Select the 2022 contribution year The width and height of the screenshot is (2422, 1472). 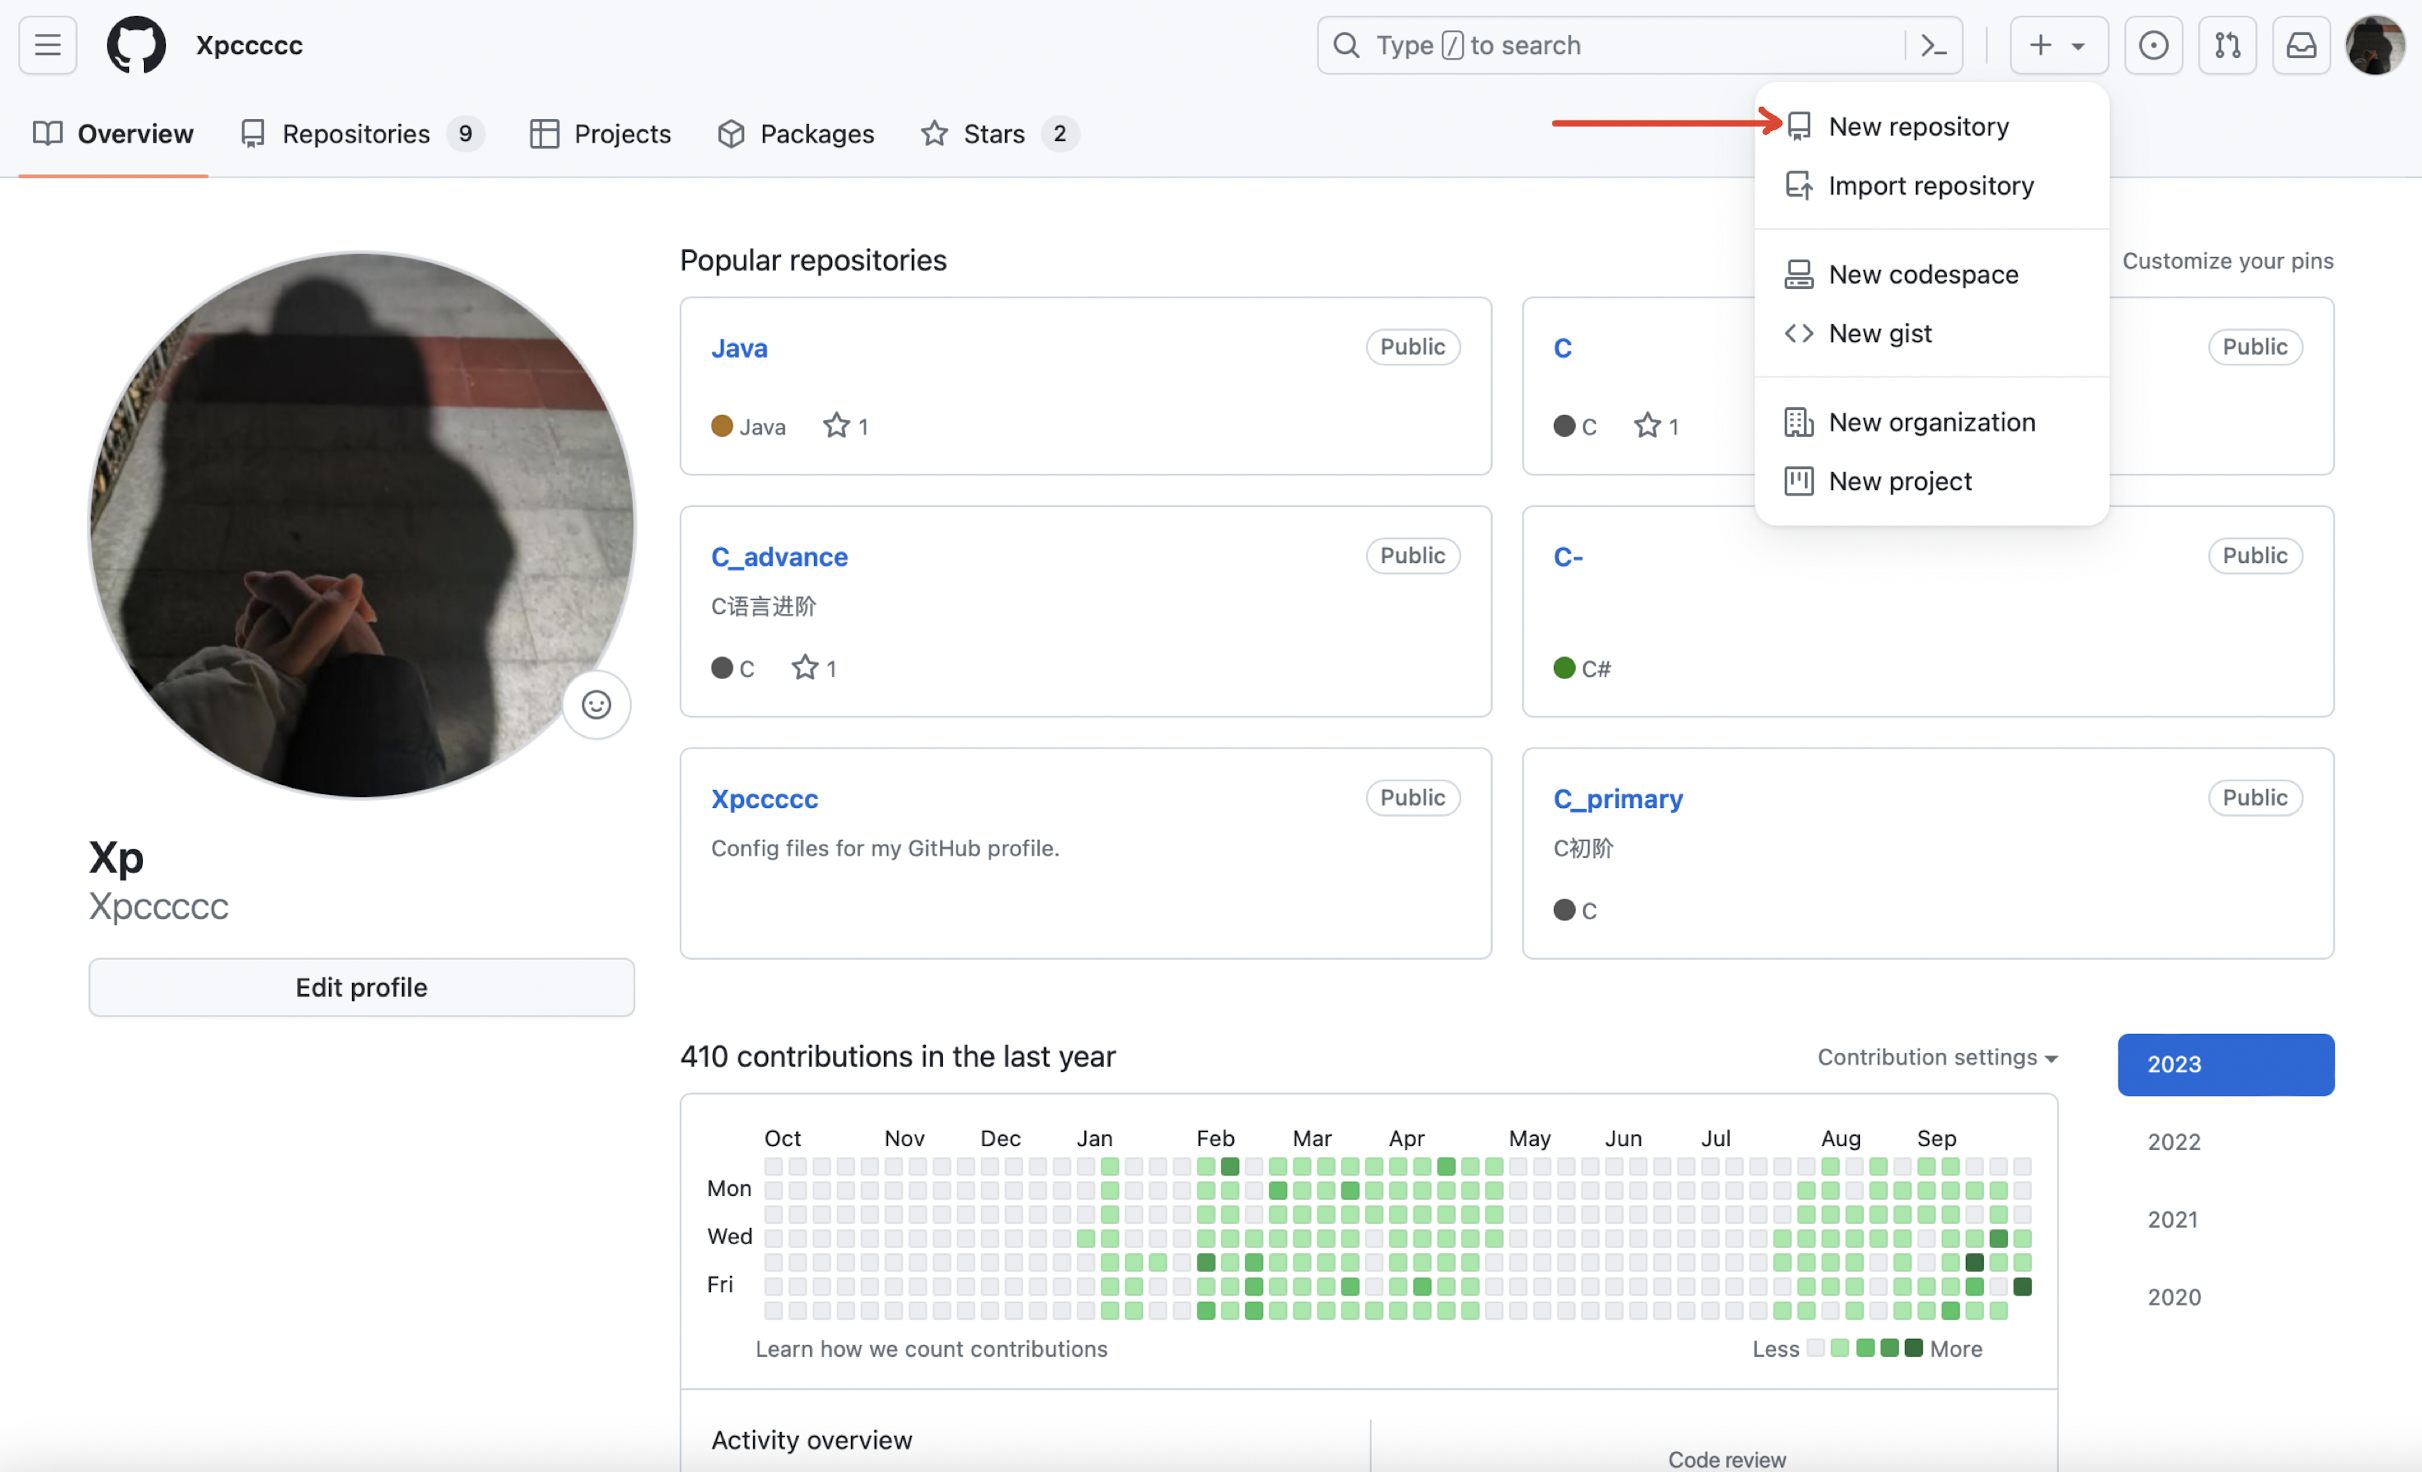coord(2174,1141)
